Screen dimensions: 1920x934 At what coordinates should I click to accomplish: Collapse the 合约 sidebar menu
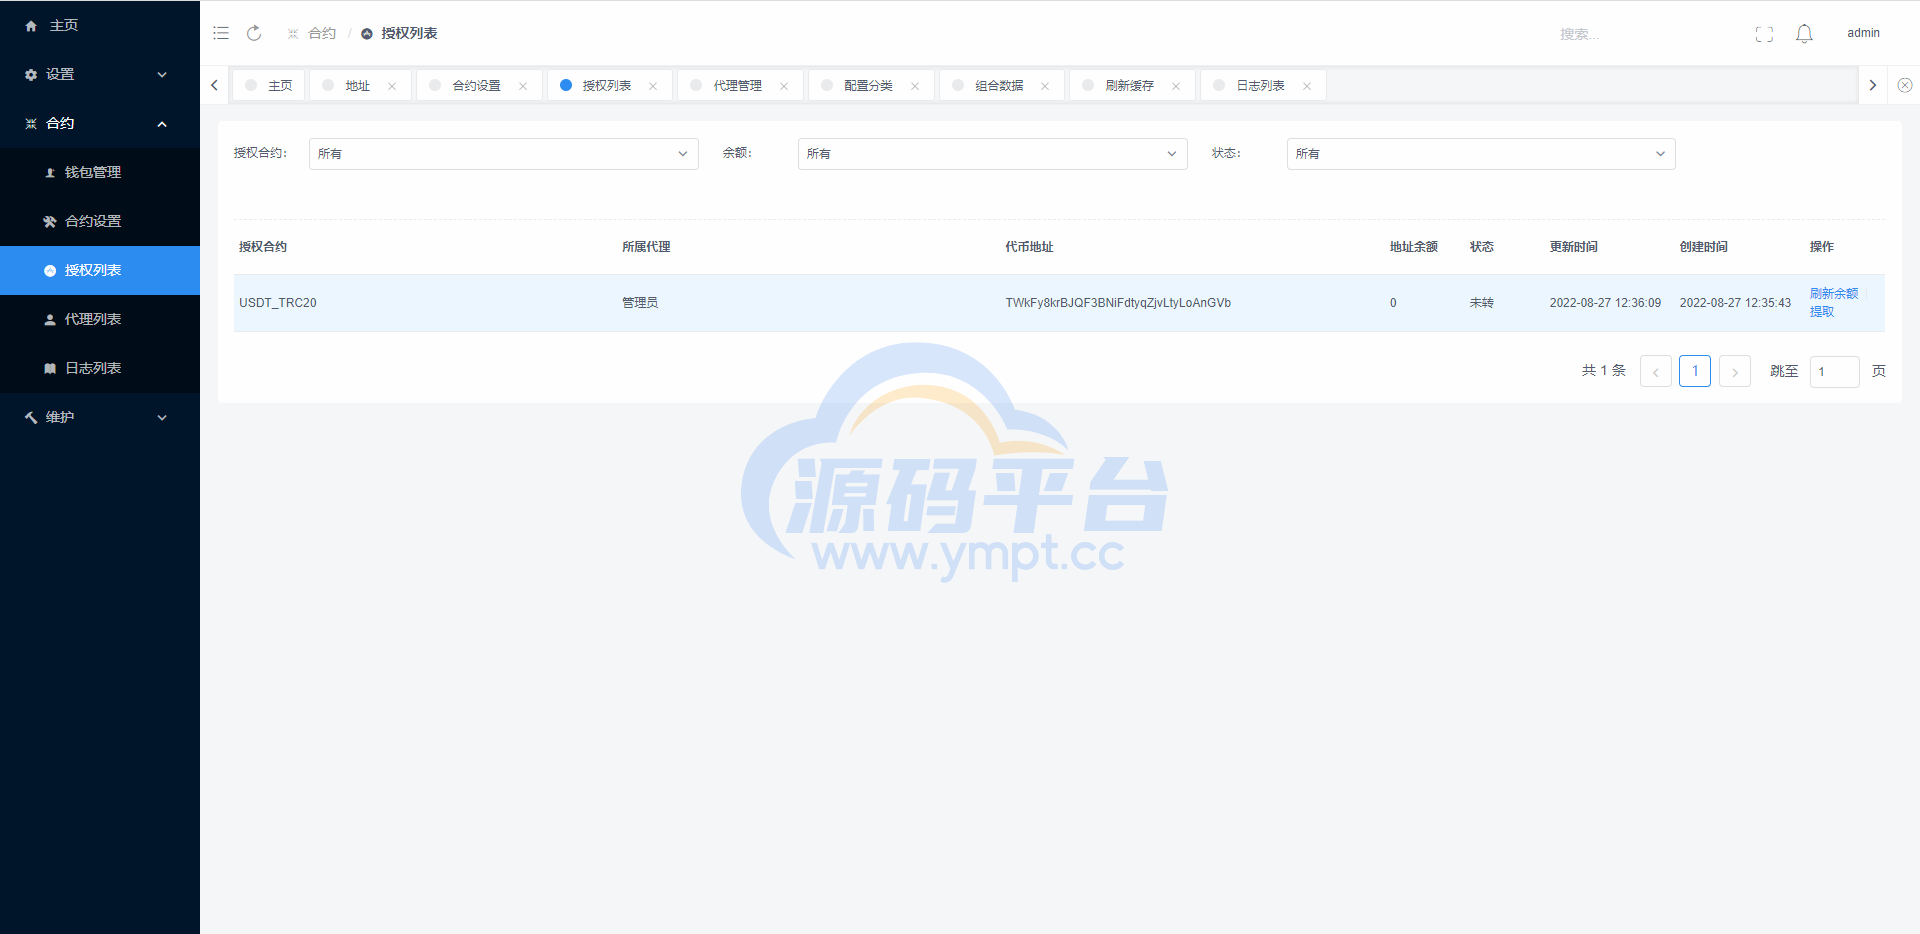(x=100, y=123)
